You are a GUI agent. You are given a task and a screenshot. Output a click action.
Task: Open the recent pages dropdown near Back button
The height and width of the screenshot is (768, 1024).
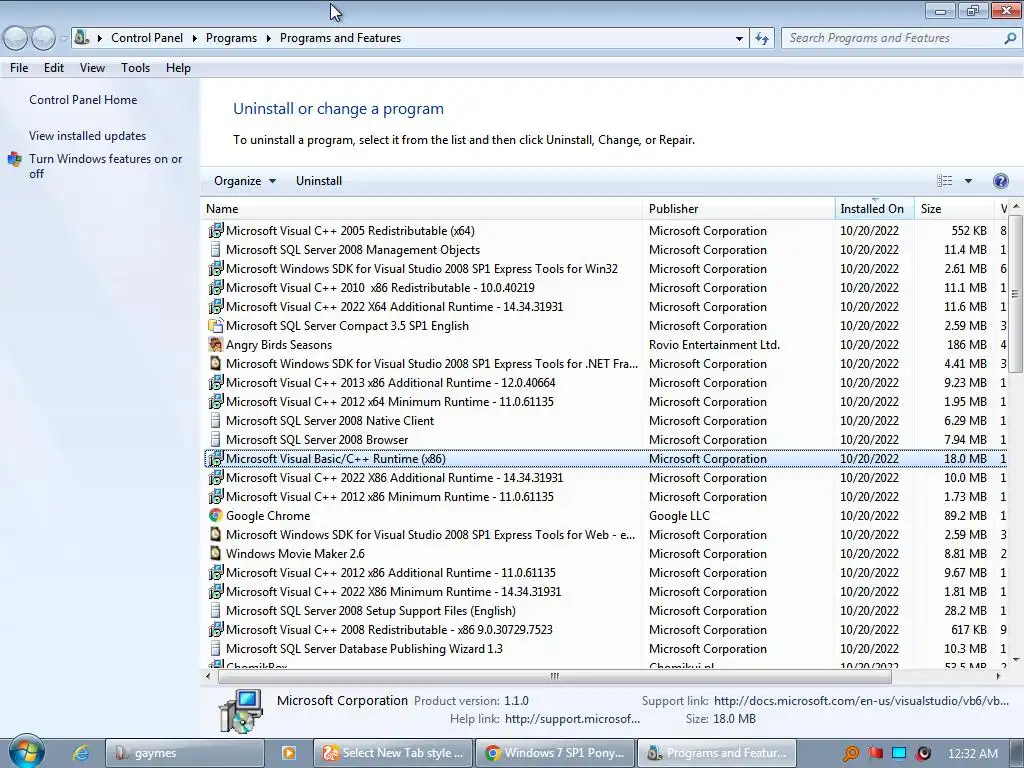(63, 39)
